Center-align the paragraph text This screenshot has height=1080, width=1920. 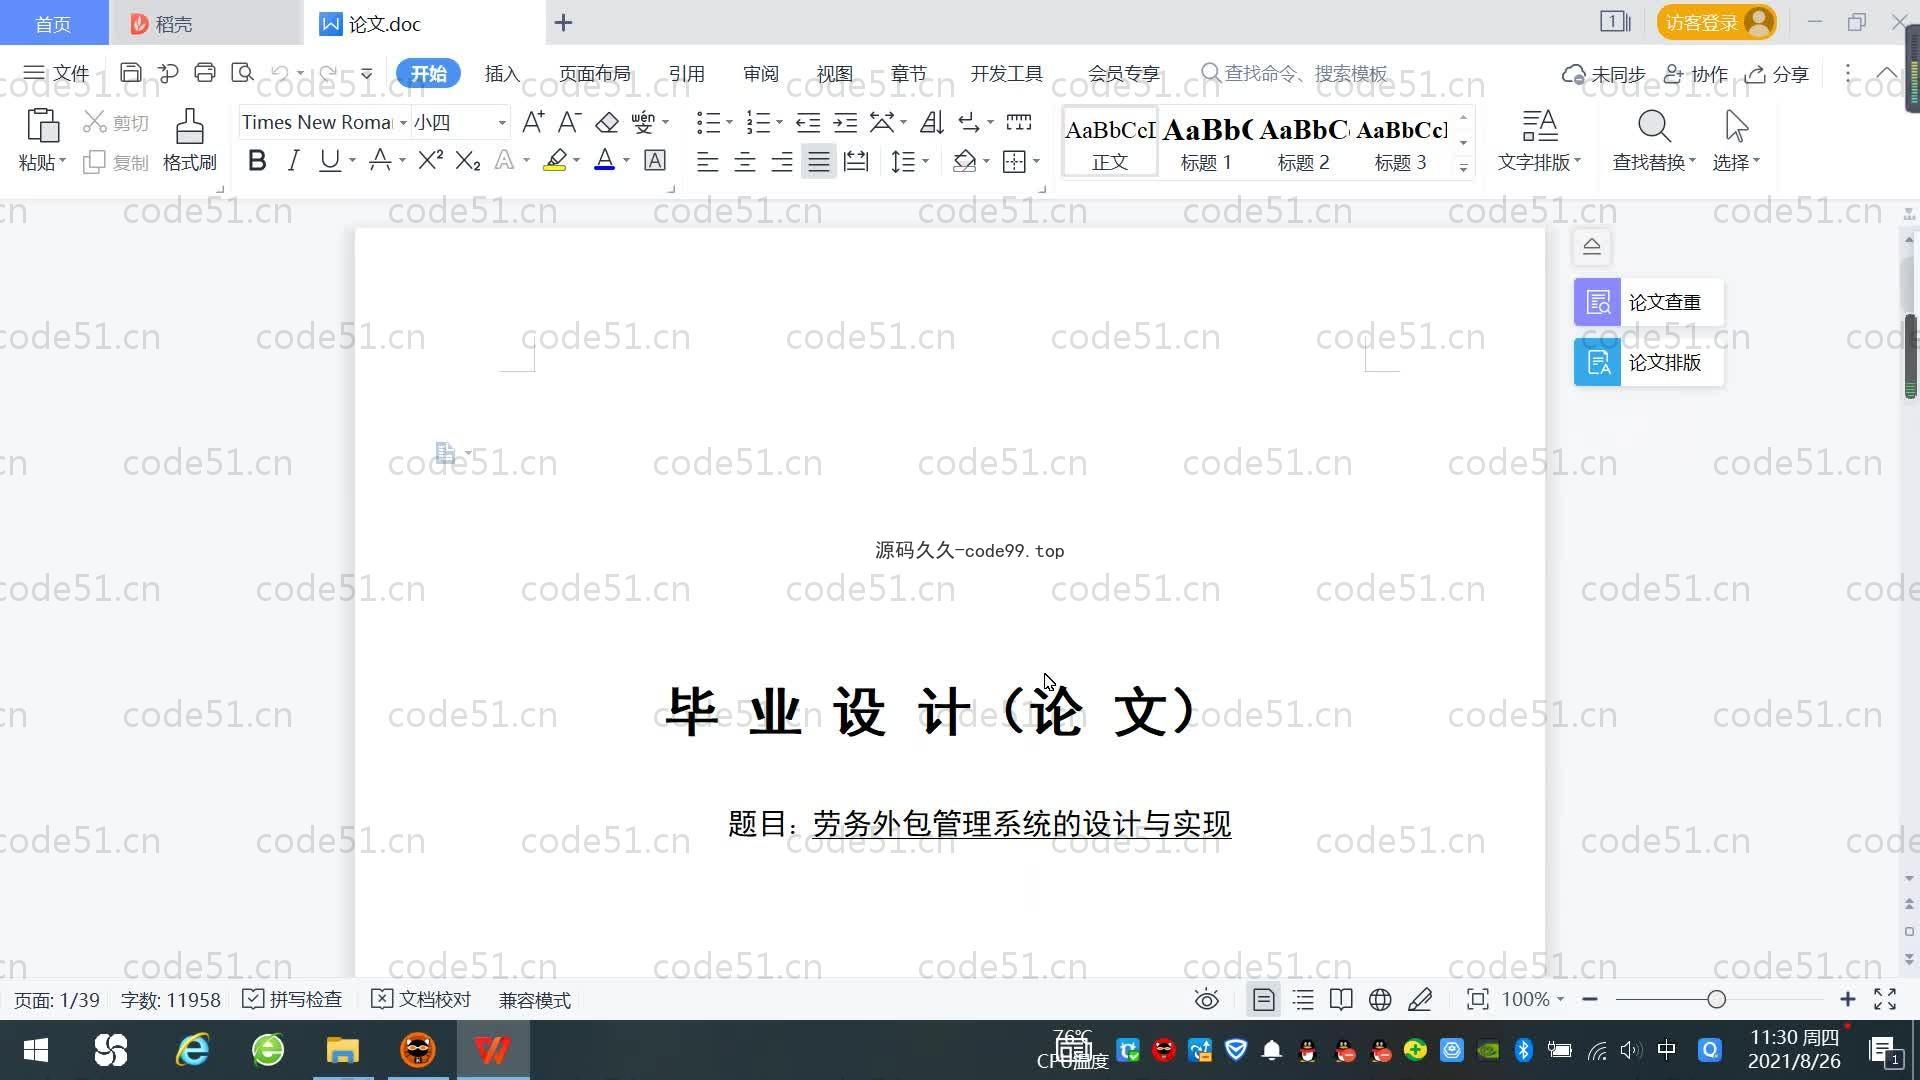(x=744, y=161)
